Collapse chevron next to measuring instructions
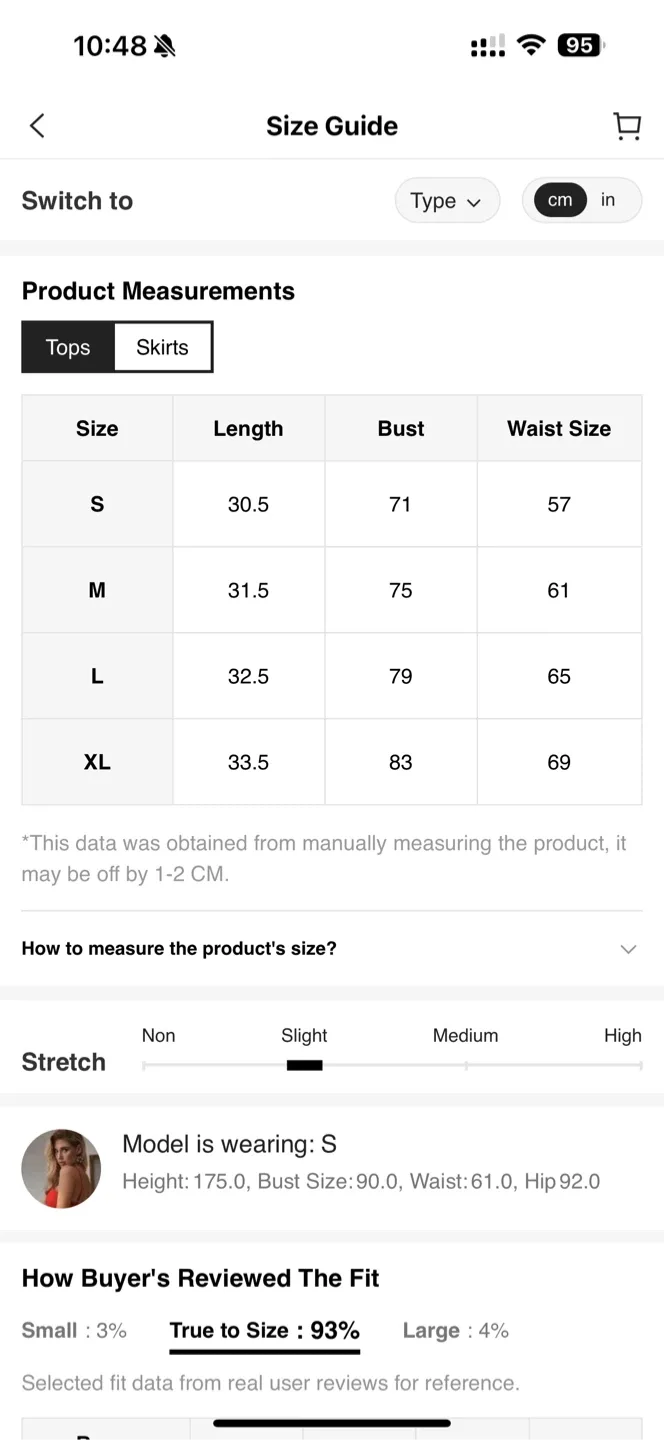This screenshot has height=1440, width=664. click(628, 949)
